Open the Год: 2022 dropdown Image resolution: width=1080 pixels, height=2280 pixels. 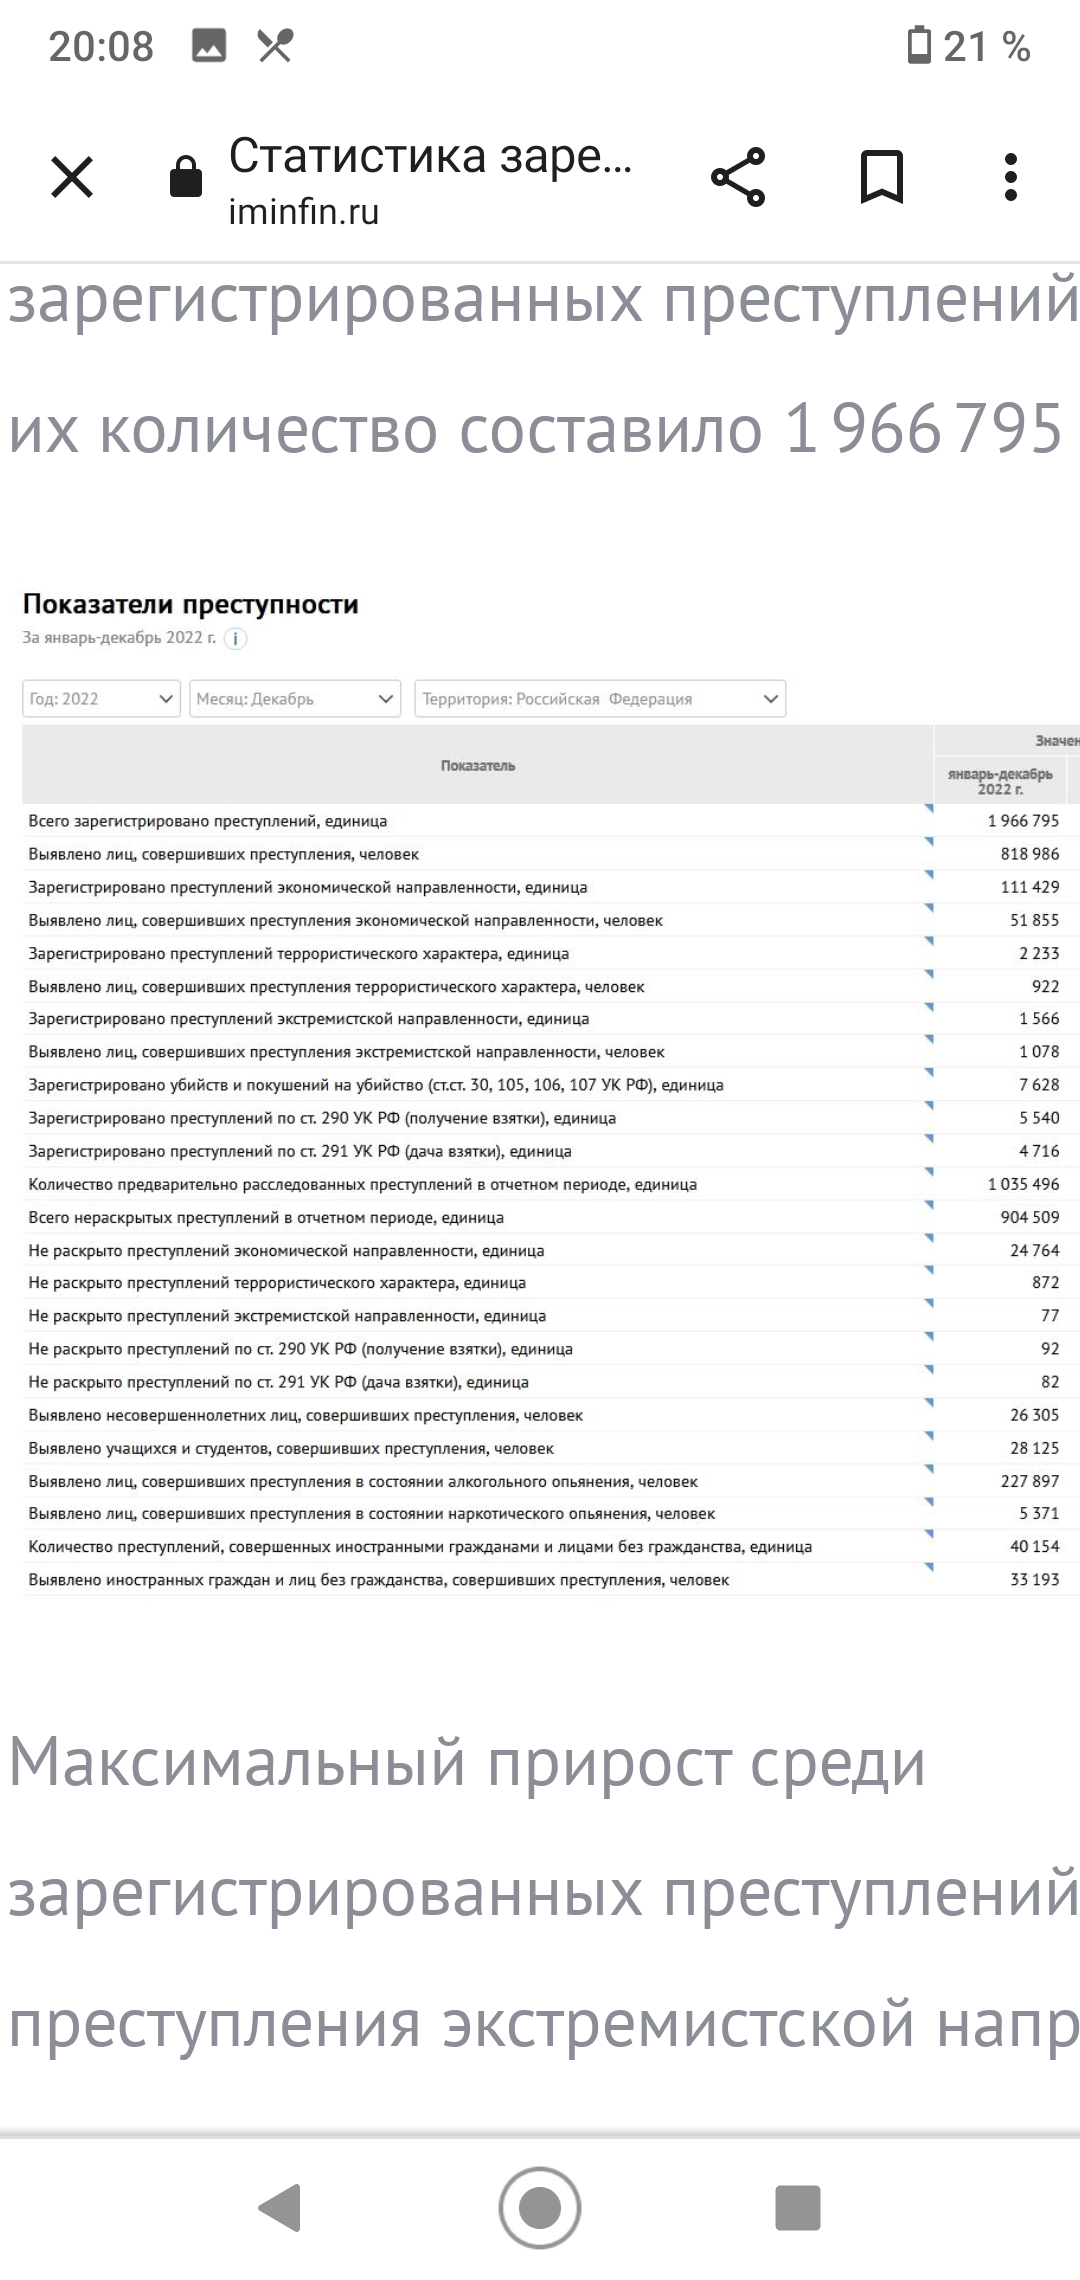(101, 699)
